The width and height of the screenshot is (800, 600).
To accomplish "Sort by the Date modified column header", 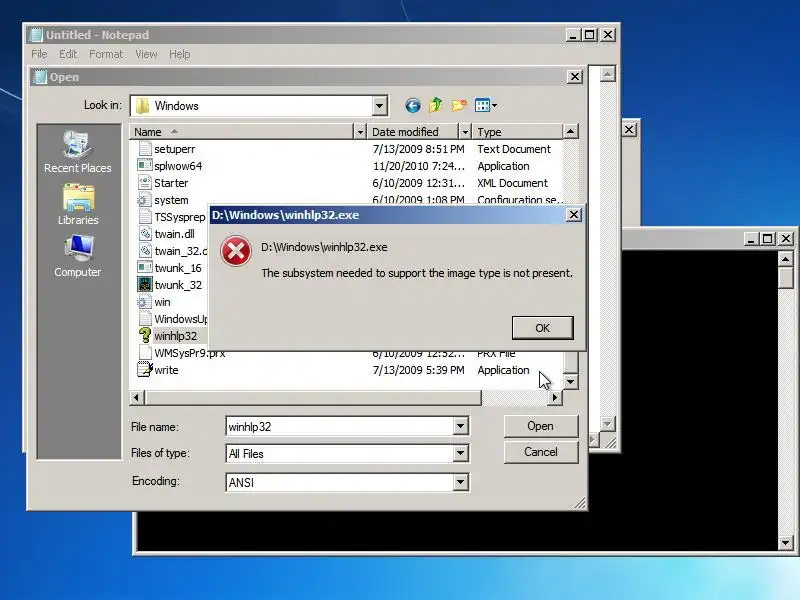I will point(413,132).
